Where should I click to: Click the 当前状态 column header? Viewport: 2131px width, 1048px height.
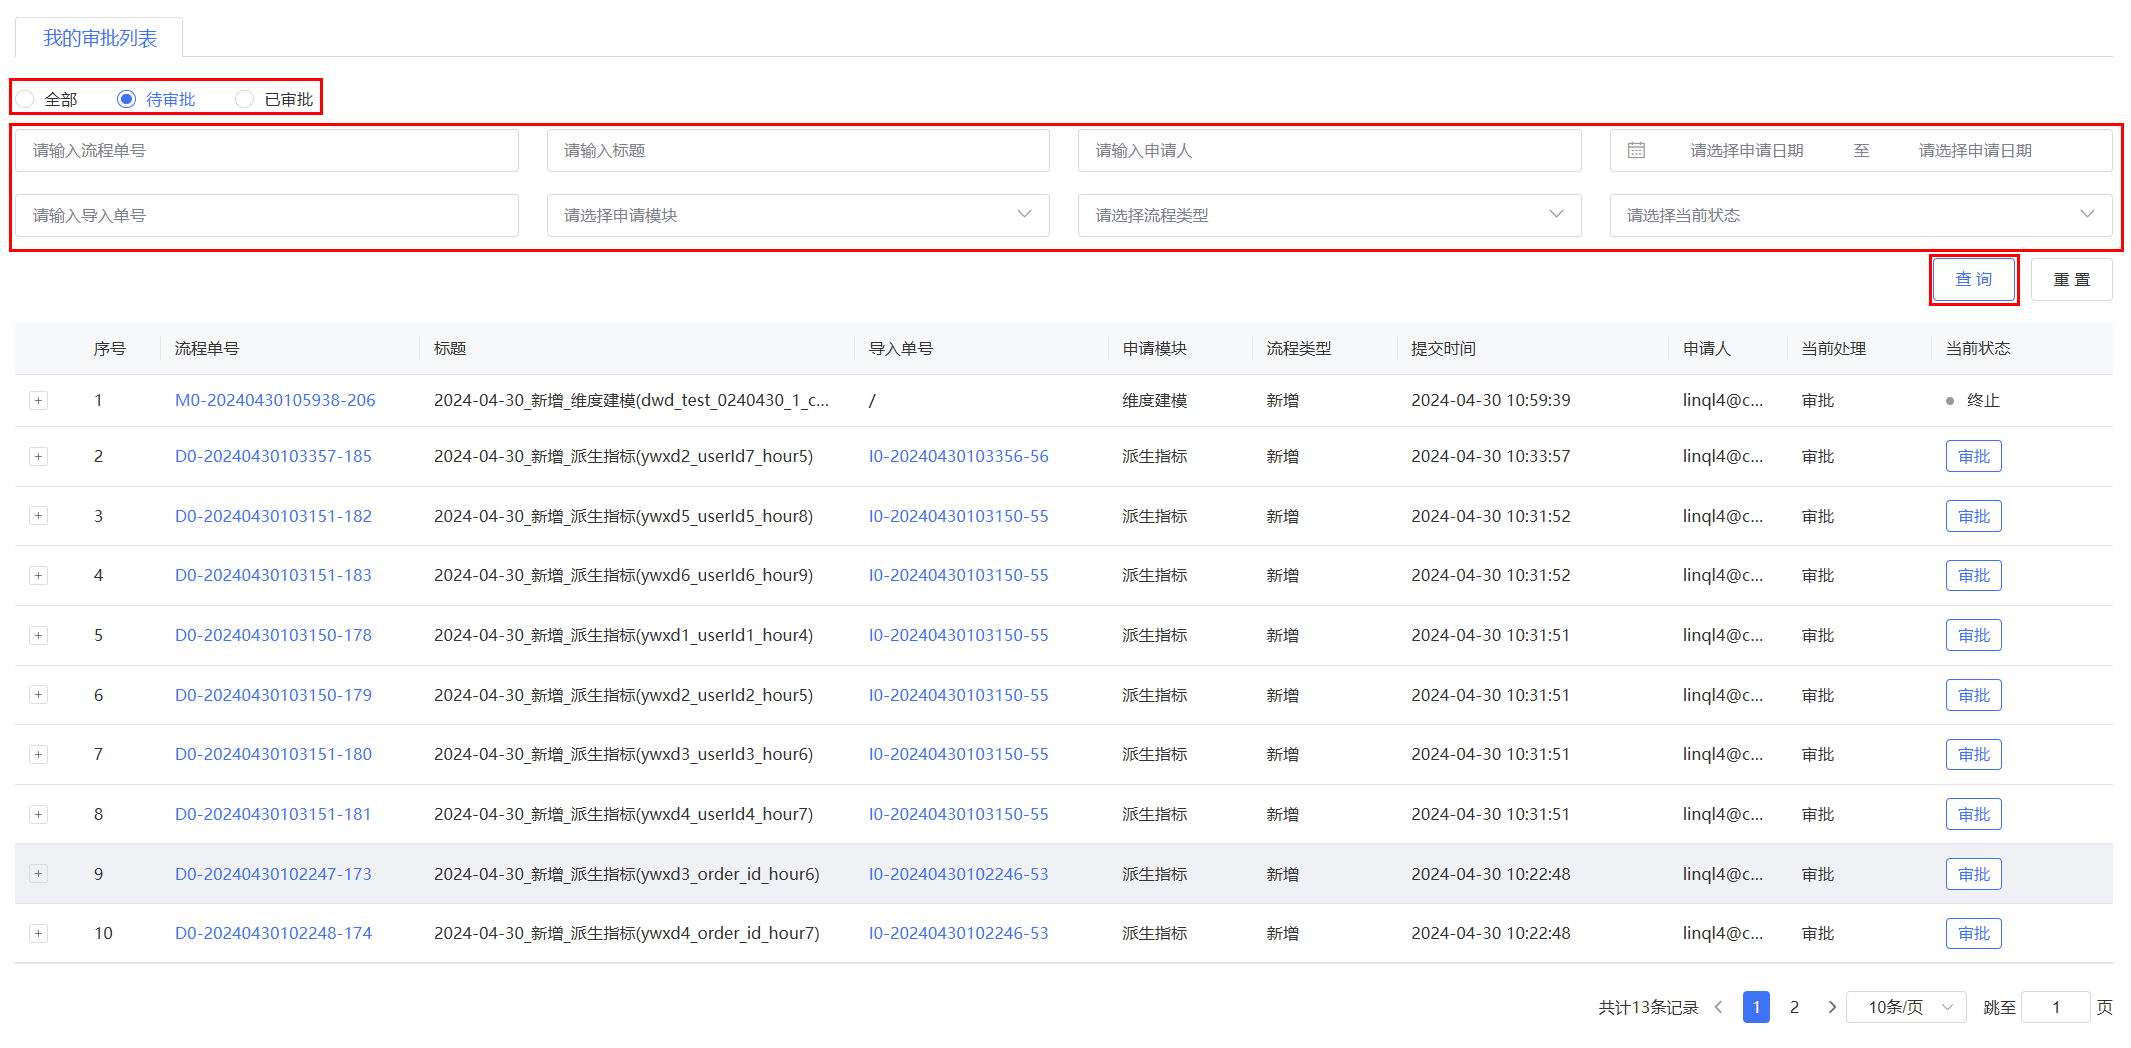[x=1977, y=348]
